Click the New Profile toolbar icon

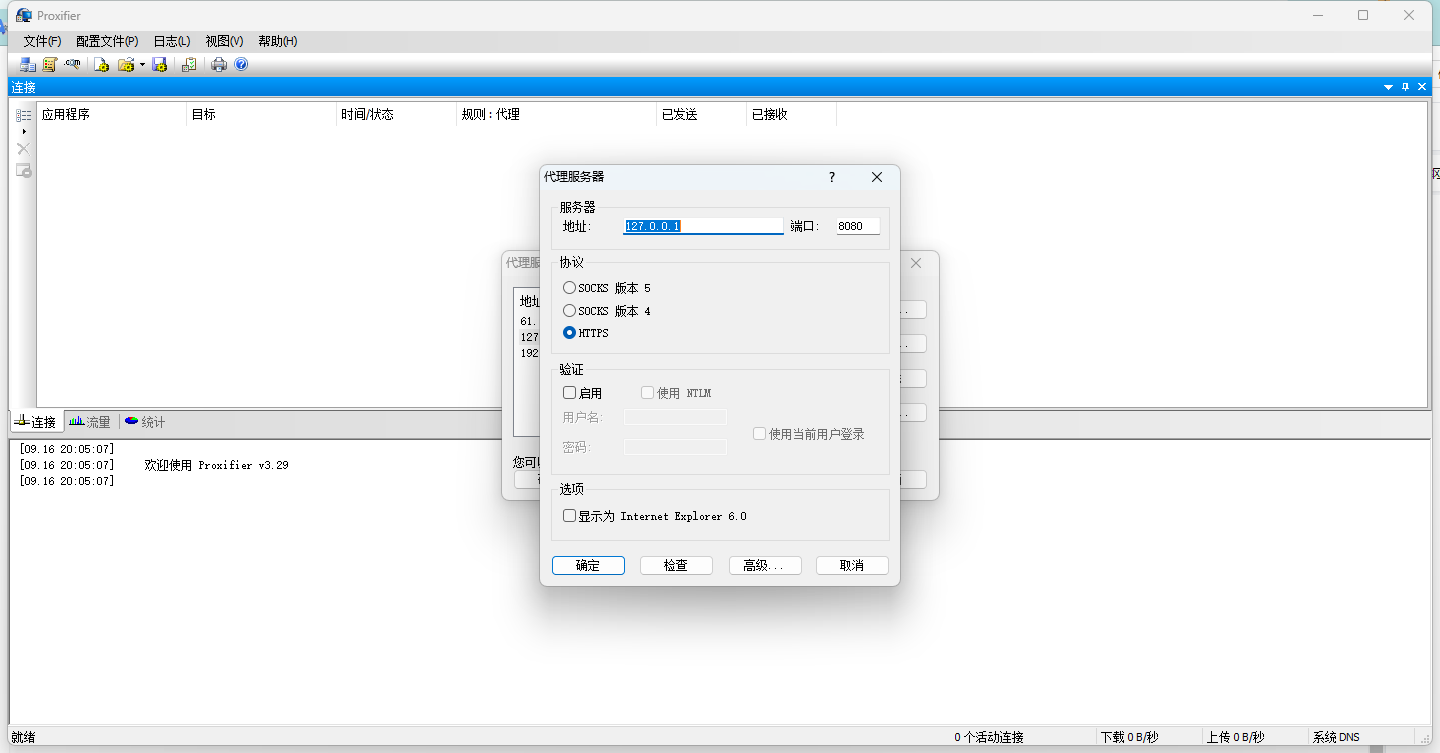point(101,65)
